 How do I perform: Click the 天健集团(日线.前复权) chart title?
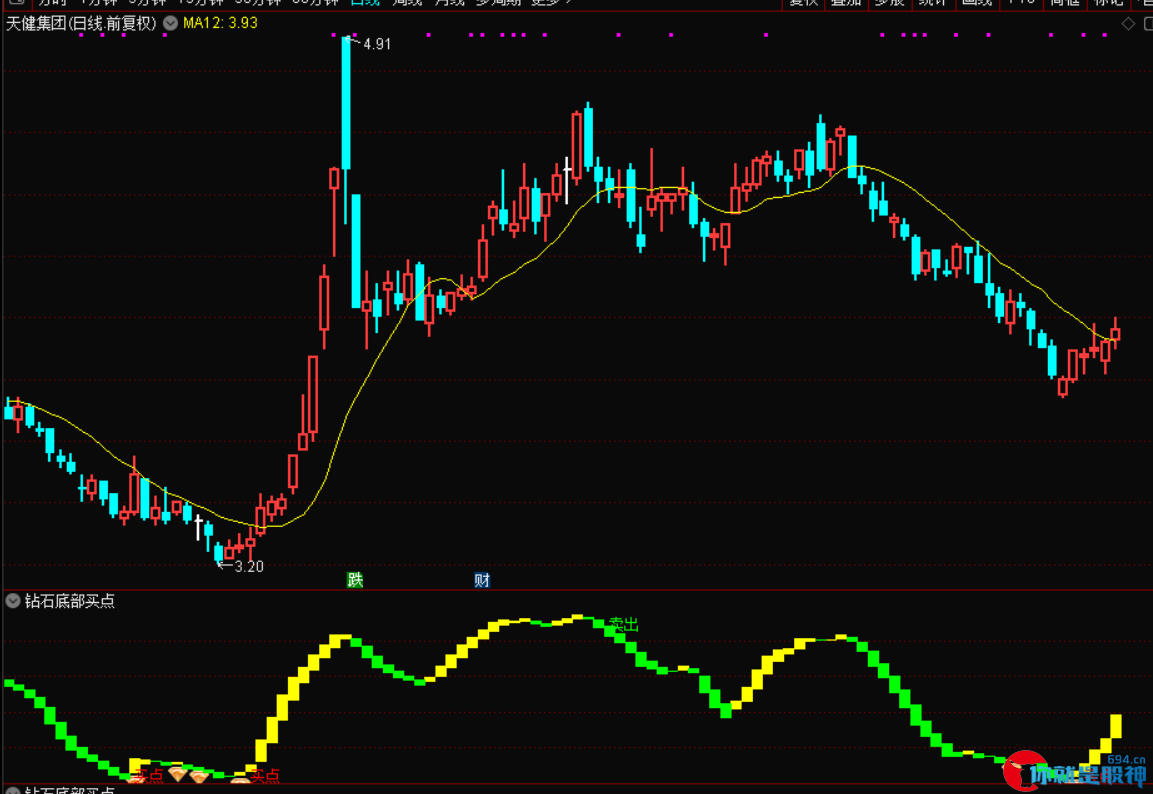pos(82,24)
